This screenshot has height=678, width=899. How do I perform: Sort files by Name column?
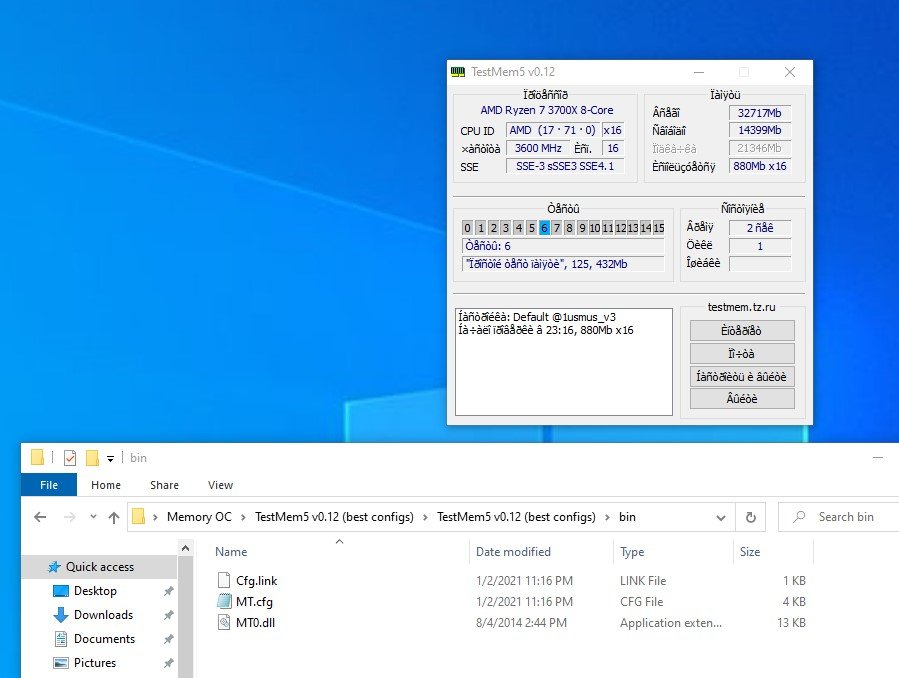[x=231, y=551]
